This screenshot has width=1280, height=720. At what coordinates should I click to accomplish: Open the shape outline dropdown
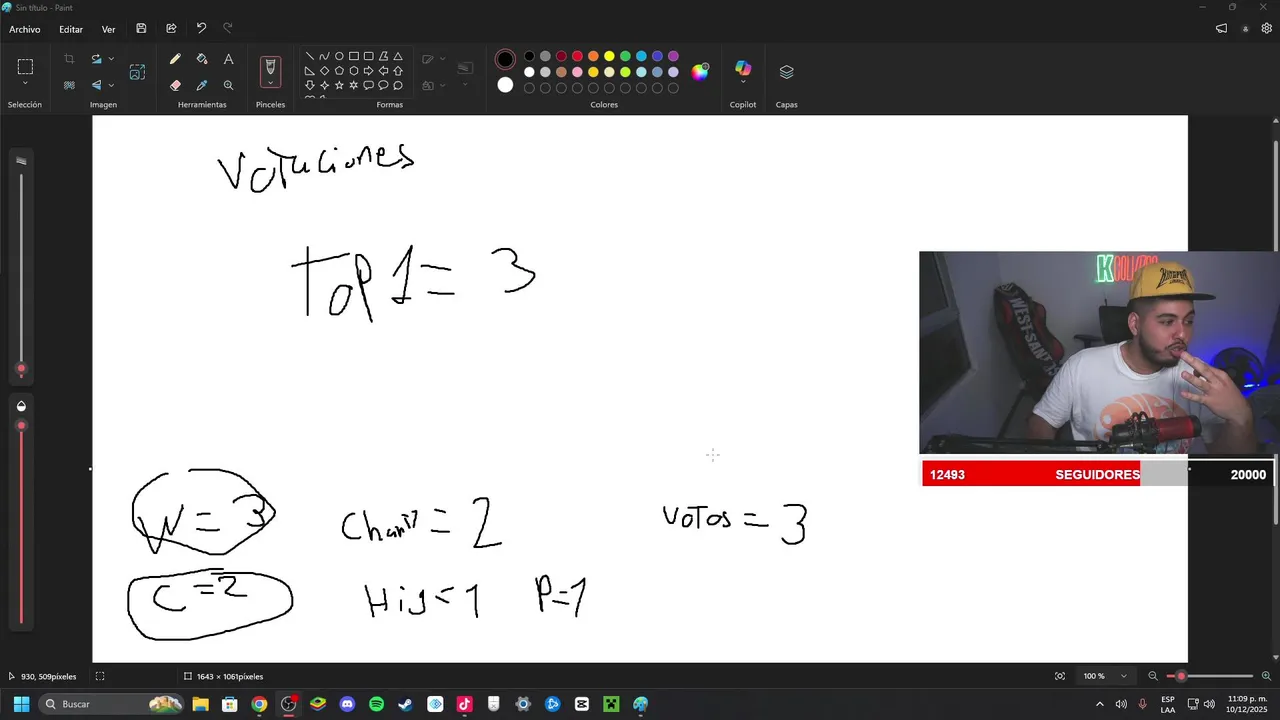pyautogui.click(x=432, y=59)
